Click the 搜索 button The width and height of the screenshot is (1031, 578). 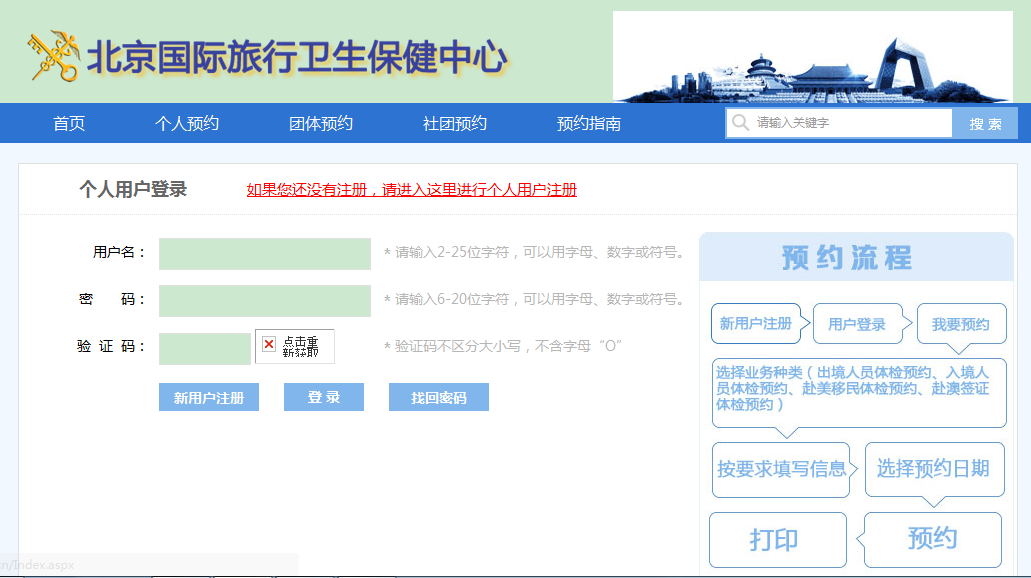[985, 124]
